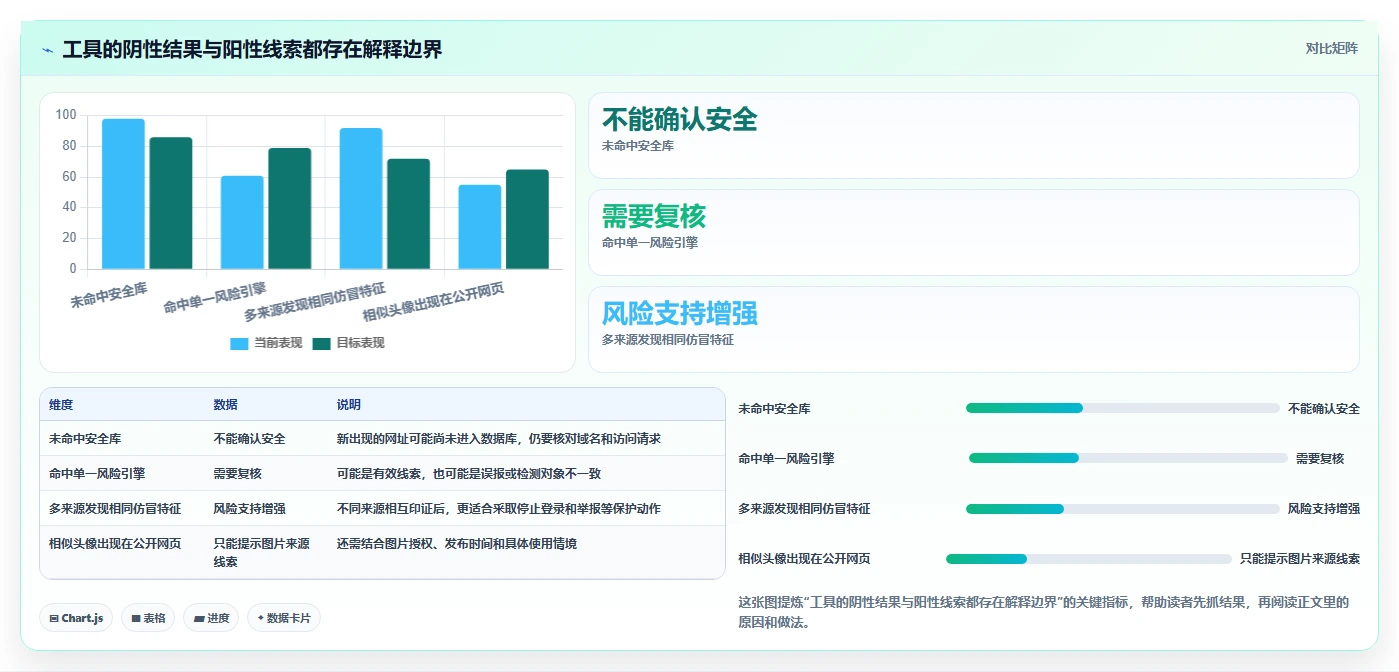Click chart x-axis label 未命中安全库
1399x672 pixels.
[109, 294]
